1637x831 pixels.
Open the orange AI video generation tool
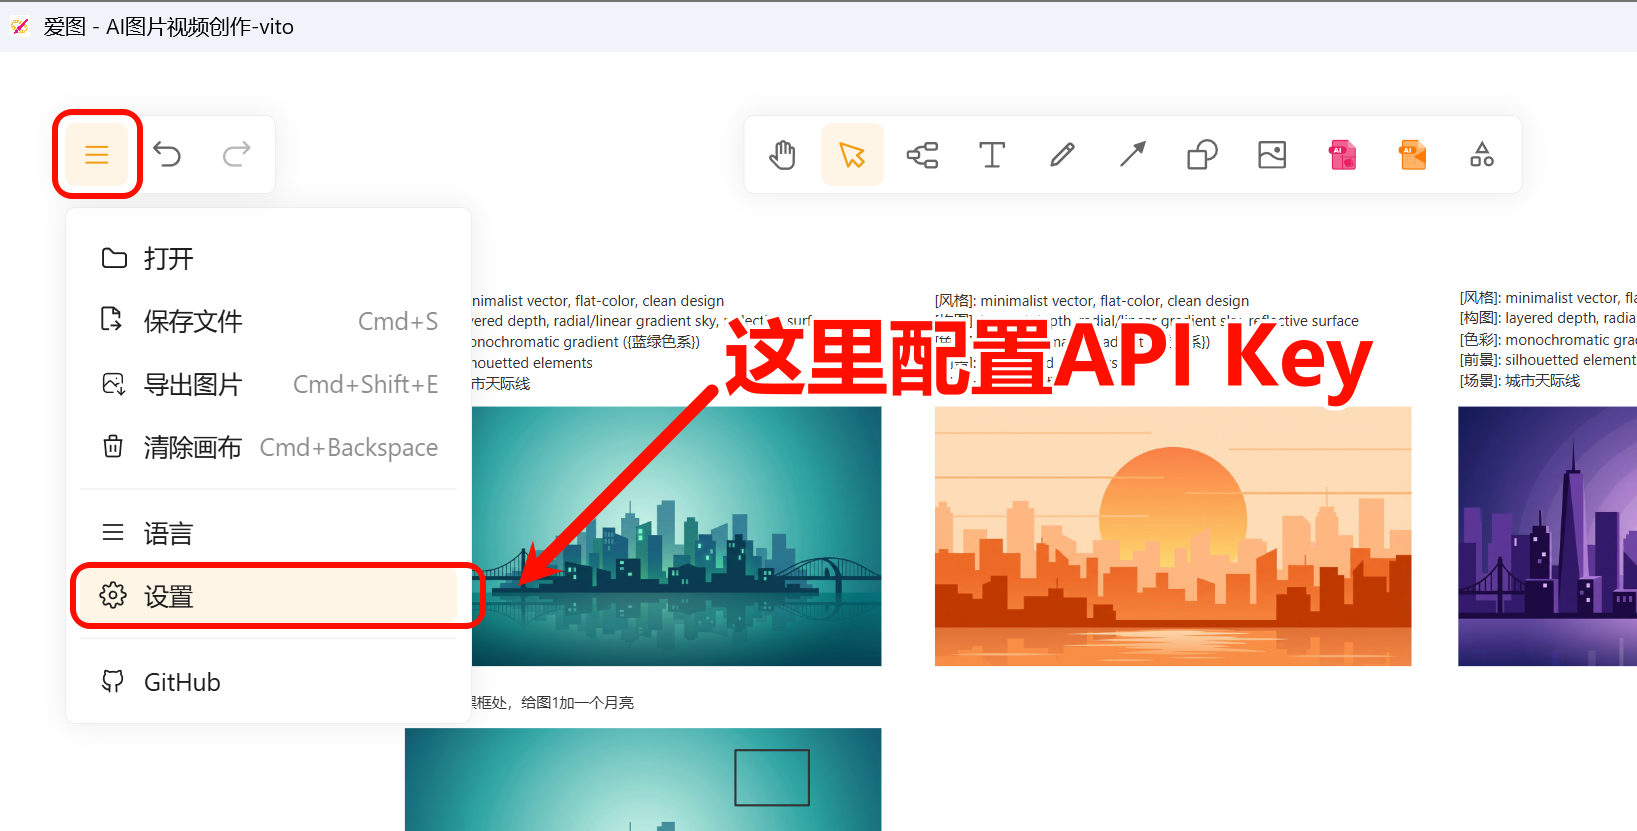[x=1412, y=155]
